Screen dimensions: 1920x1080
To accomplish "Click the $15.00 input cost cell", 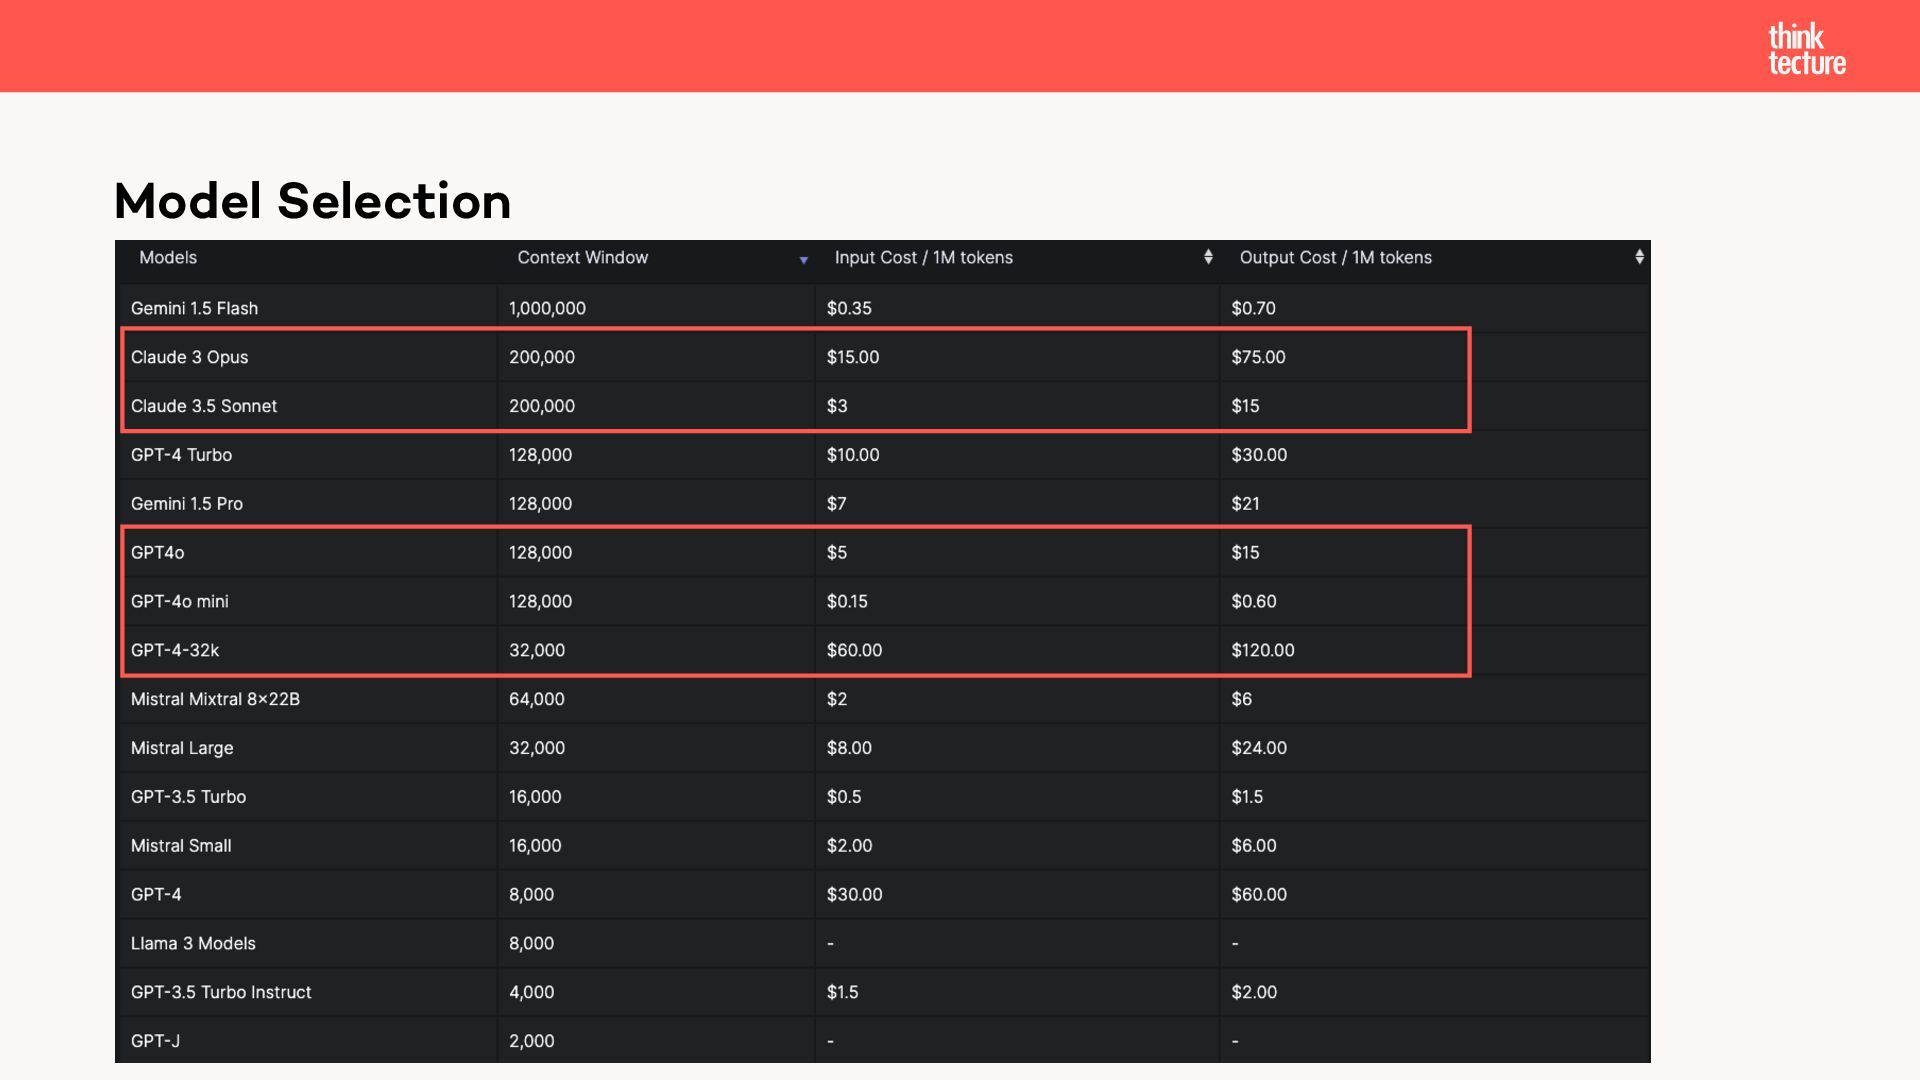I will click(852, 357).
